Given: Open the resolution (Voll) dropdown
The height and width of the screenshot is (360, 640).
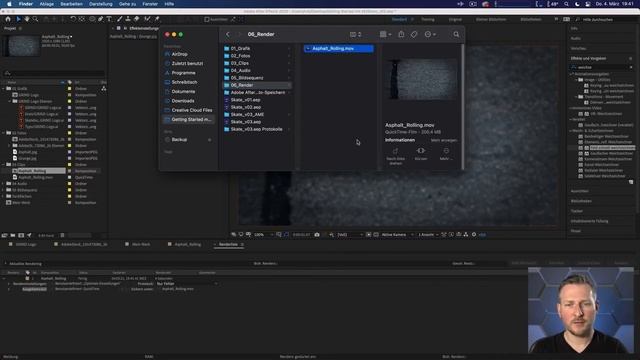Looking at the screenshot, I should 350,235.
